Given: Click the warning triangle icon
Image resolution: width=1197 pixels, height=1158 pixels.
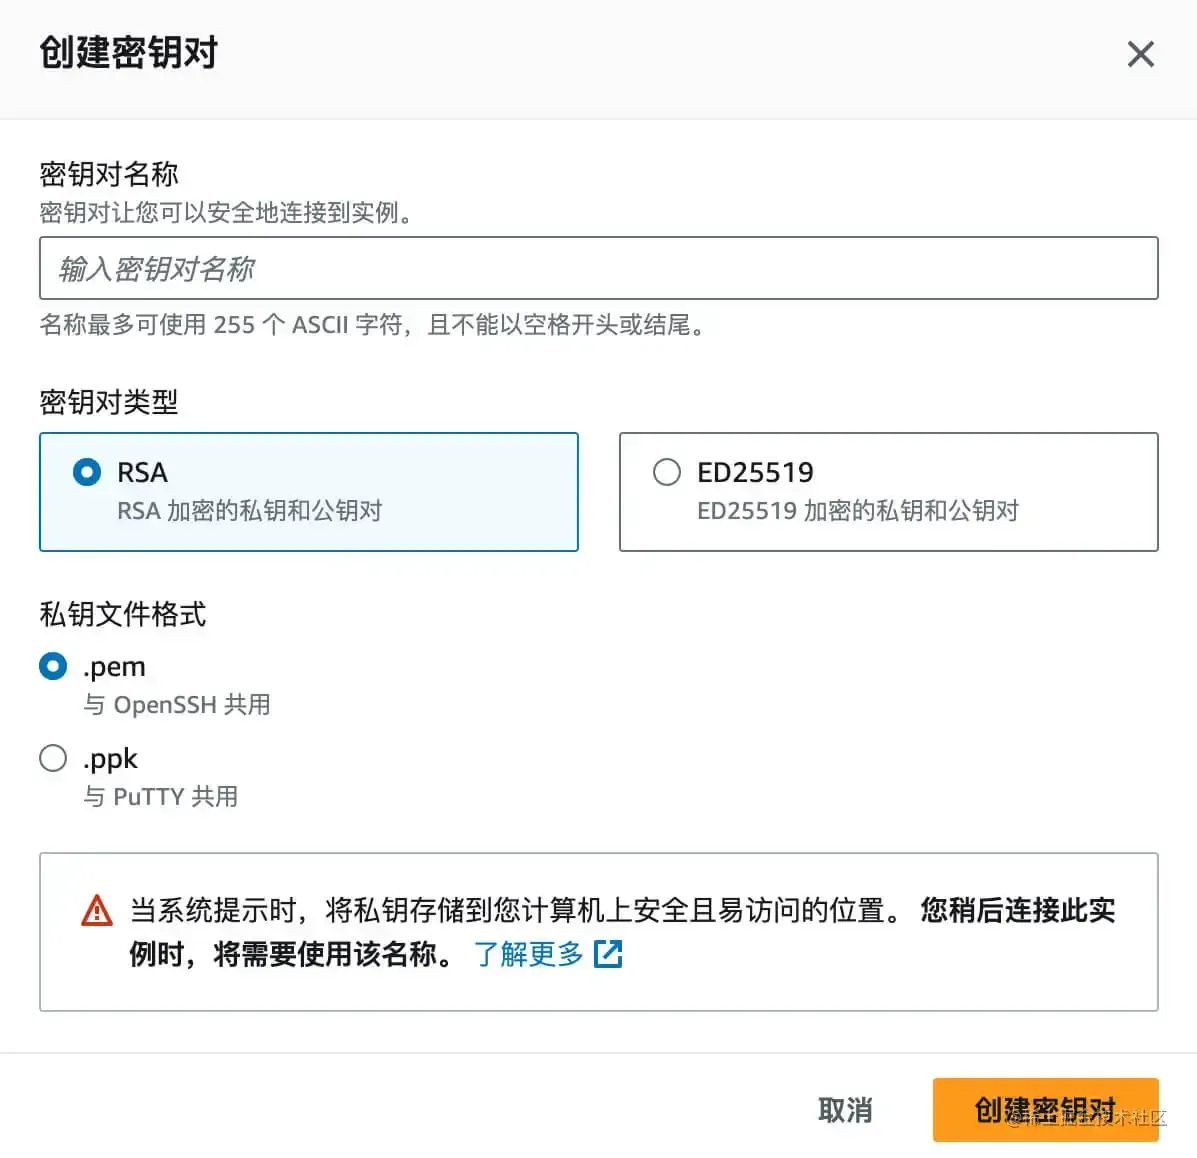Looking at the screenshot, I should pyautogui.click(x=97, y=911).
